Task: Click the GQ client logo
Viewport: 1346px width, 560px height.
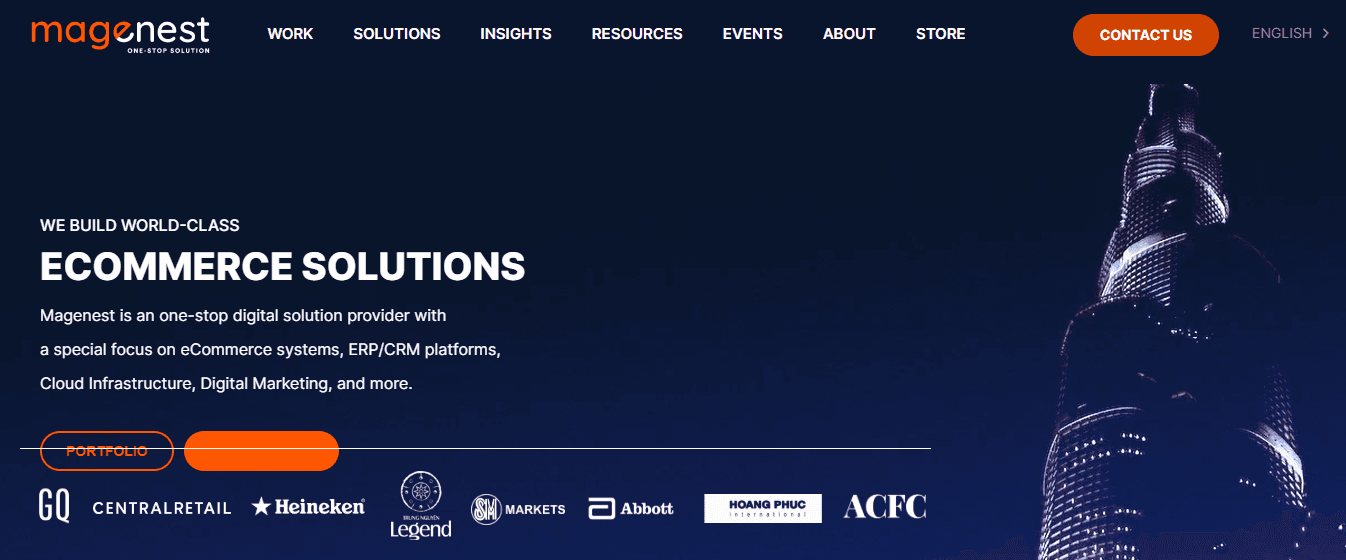Action: click(54, 506)
